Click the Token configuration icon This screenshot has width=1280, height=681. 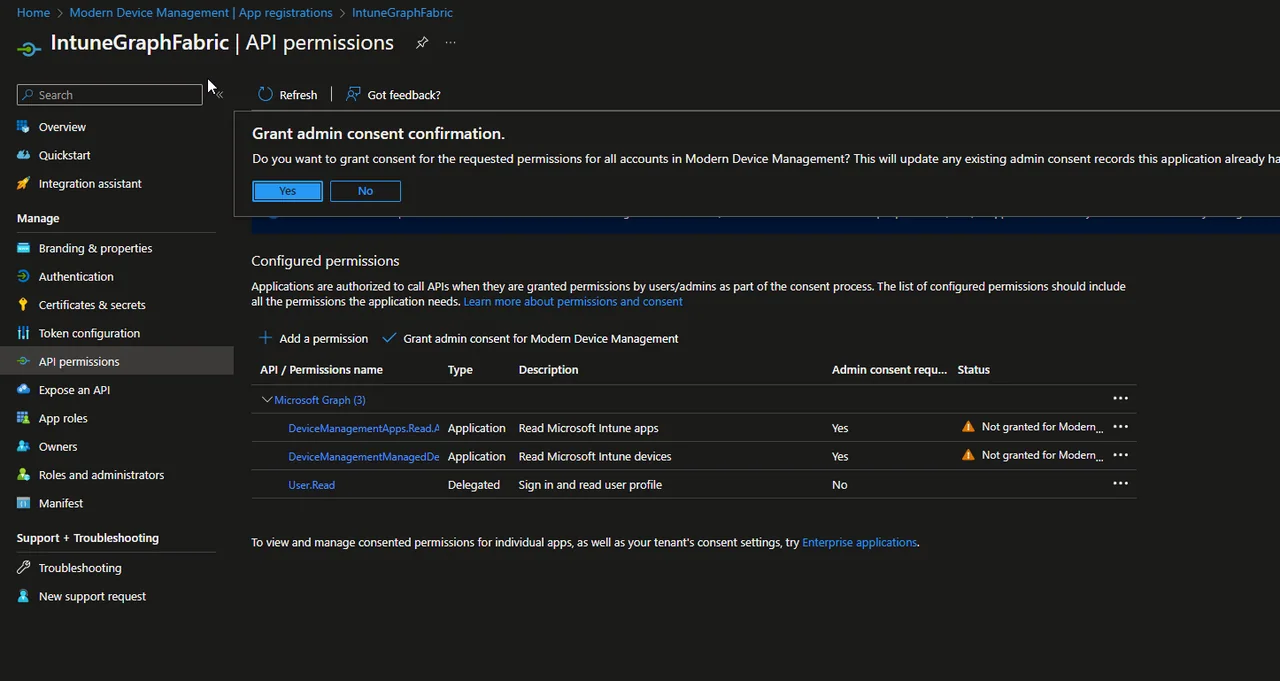(x=24, y=333)
